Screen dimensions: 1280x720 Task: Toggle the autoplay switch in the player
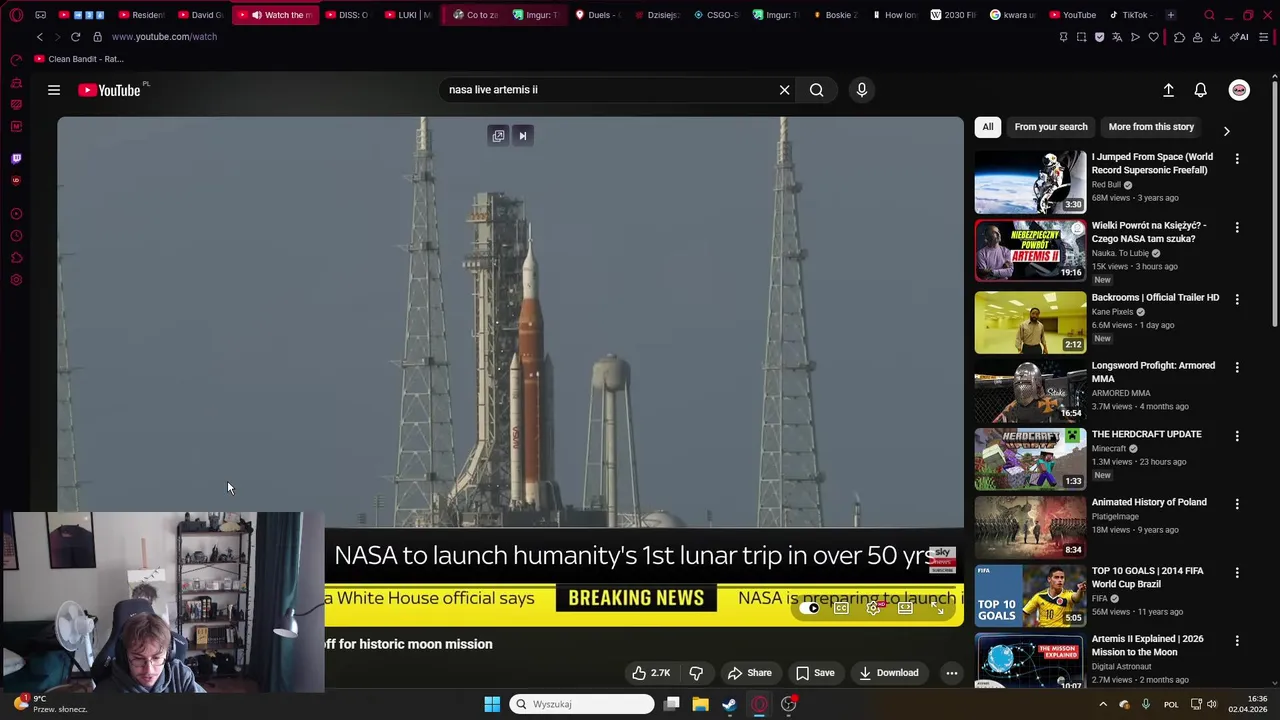[810, 608]
